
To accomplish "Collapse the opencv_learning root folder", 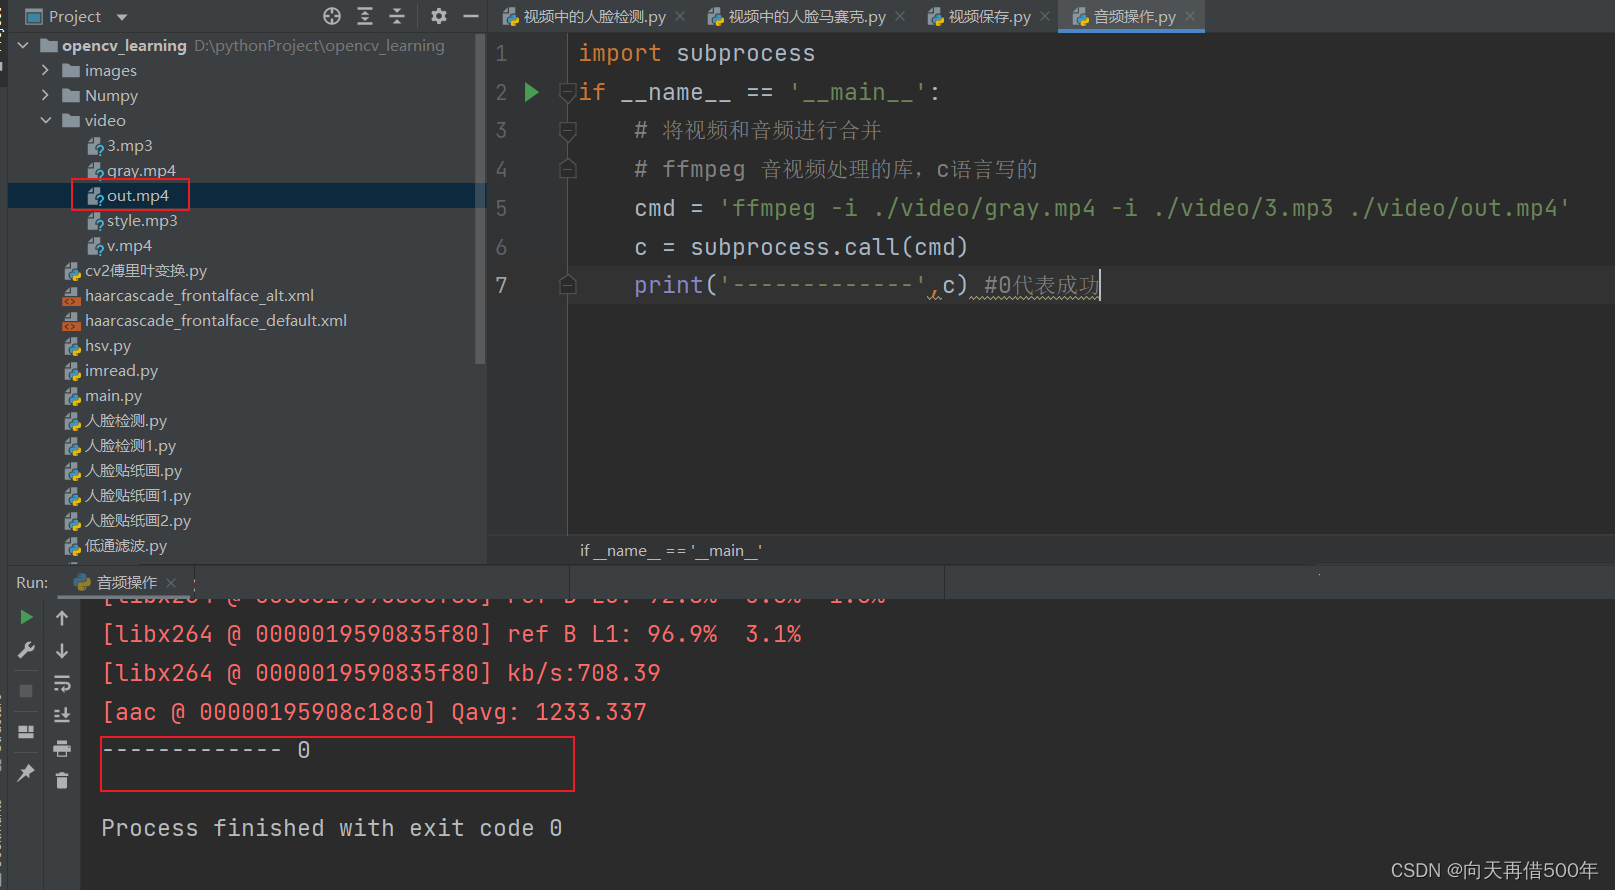I will point(23,46).
